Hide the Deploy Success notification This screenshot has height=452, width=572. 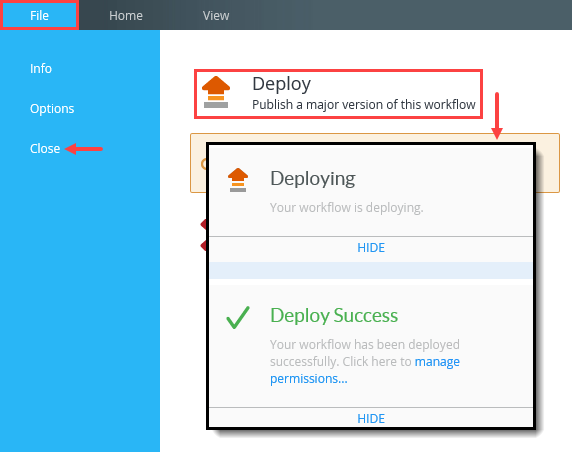371,418
